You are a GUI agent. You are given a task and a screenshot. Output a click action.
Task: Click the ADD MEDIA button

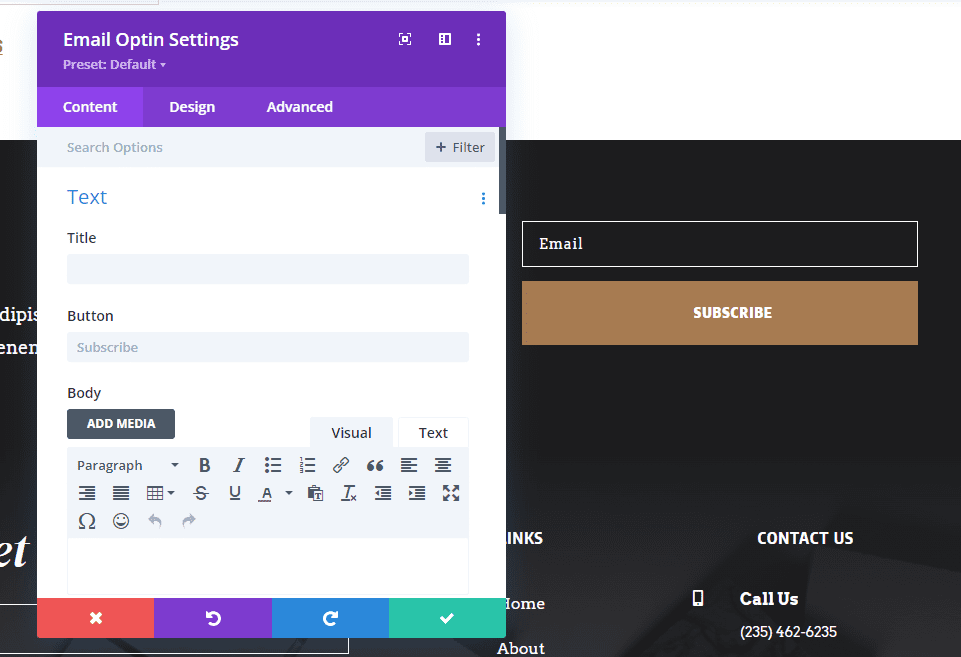120,423
